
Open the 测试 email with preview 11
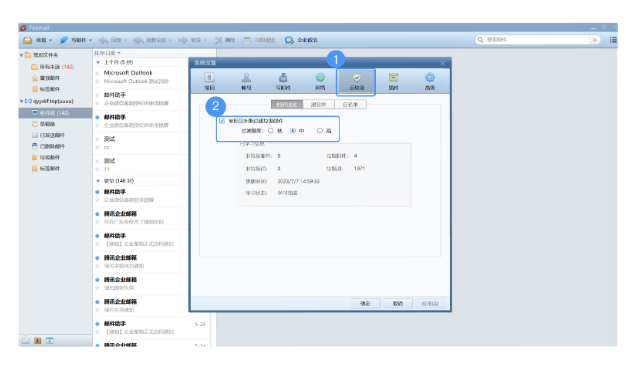pyautogui.click(x=141, y=165)
